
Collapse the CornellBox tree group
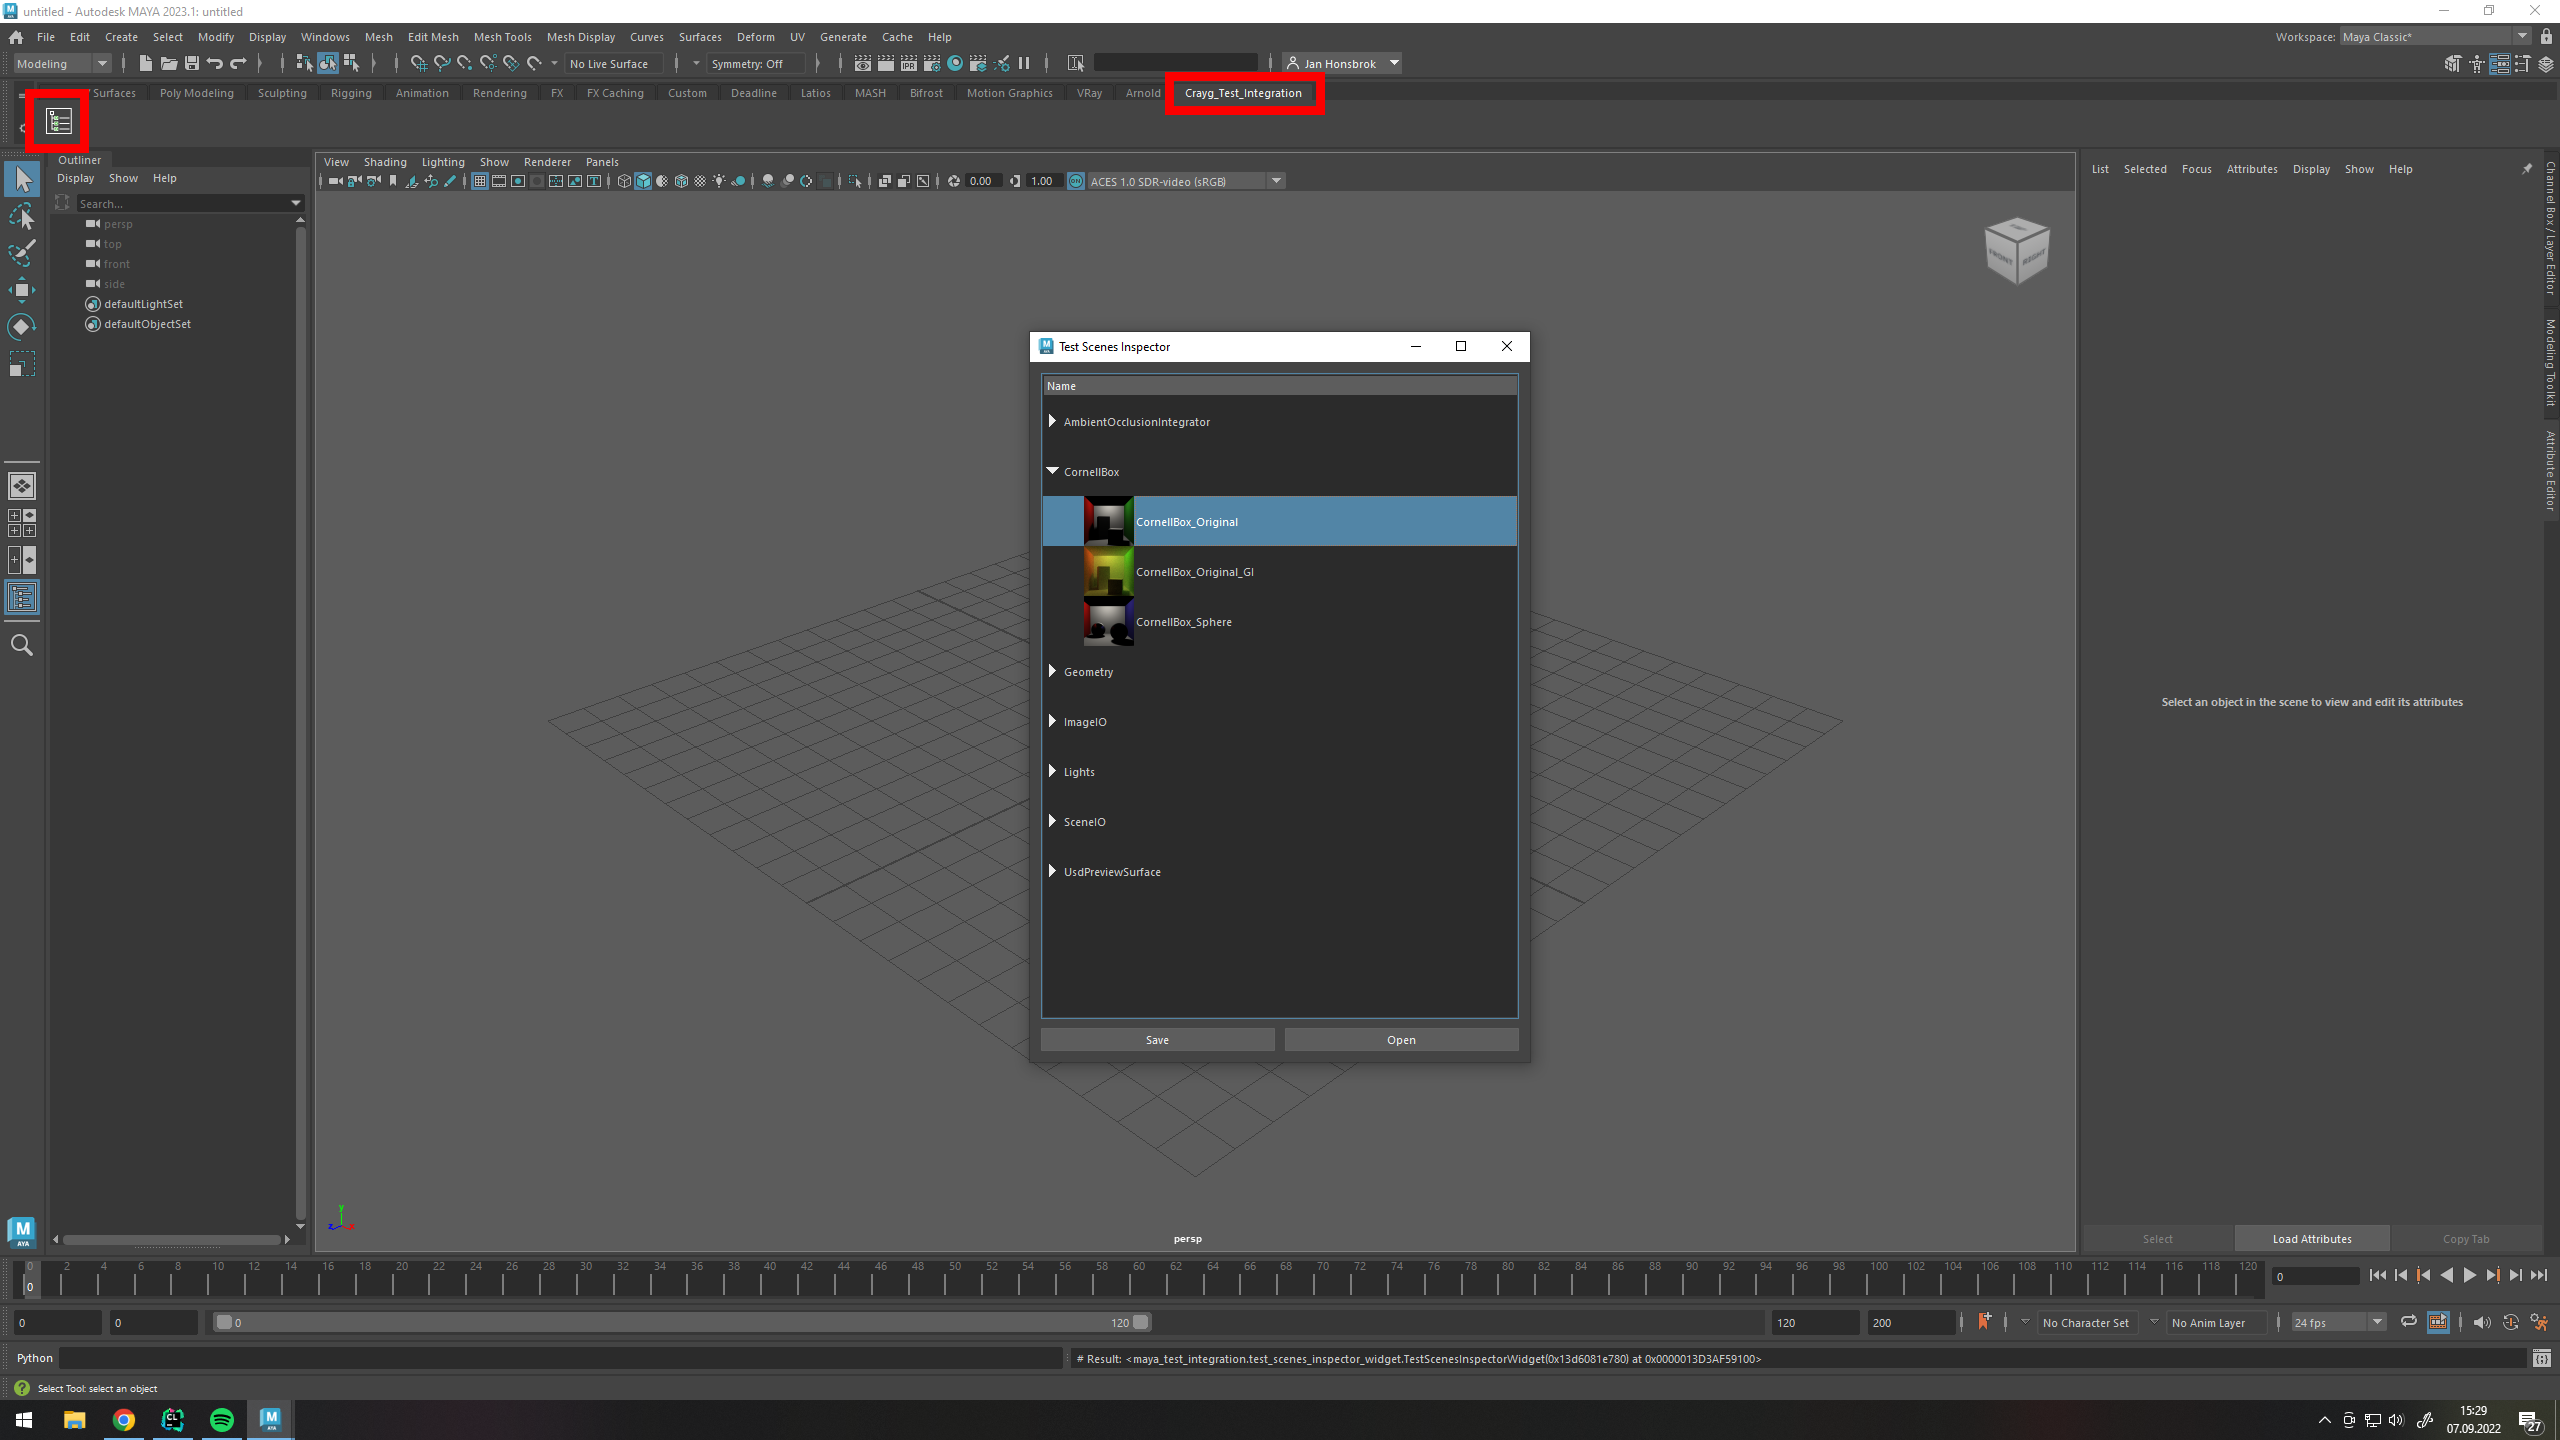[1052, 471]
